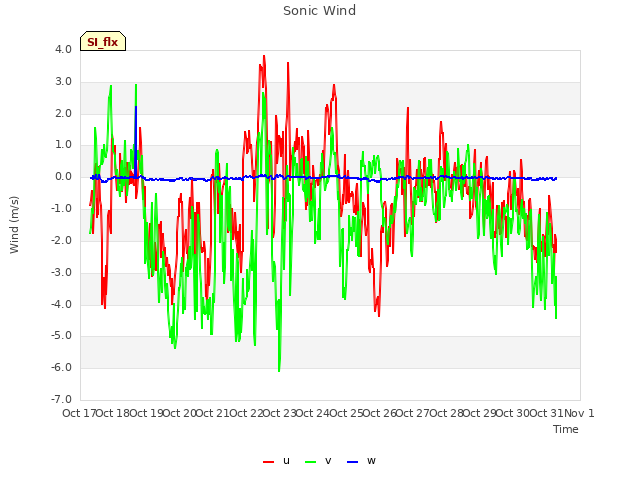The image size is (640, 480).
Task: Click the red u legend marker
Action: 269,462
